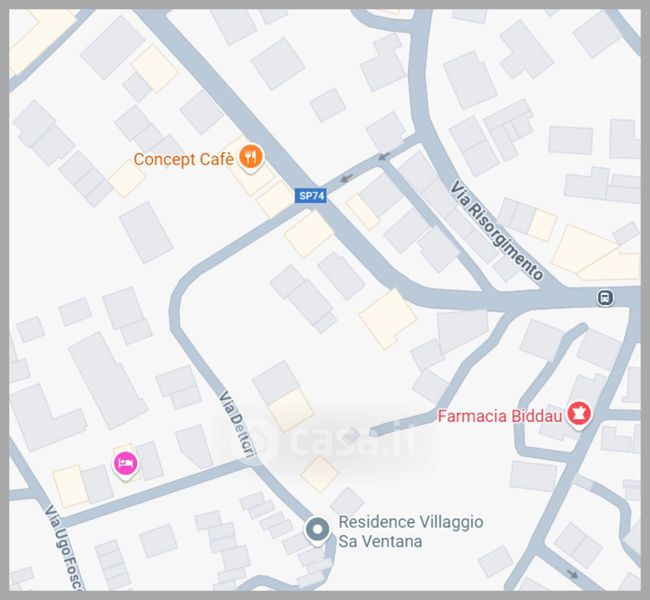
Task: Click the one-way arrow nearest the SP74 badge
Action: (x=346, y=178)
